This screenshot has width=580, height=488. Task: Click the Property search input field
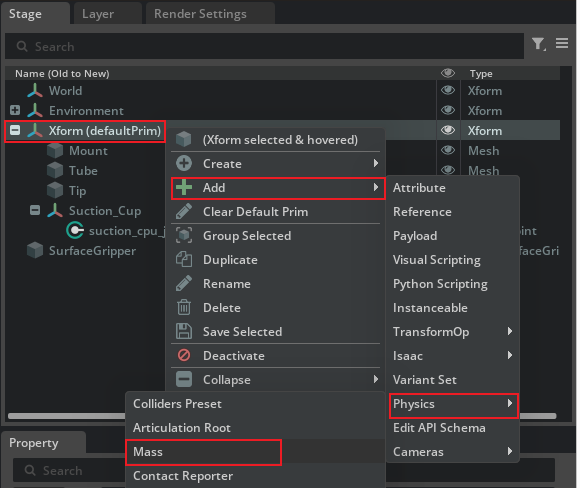tap(284, 470)
